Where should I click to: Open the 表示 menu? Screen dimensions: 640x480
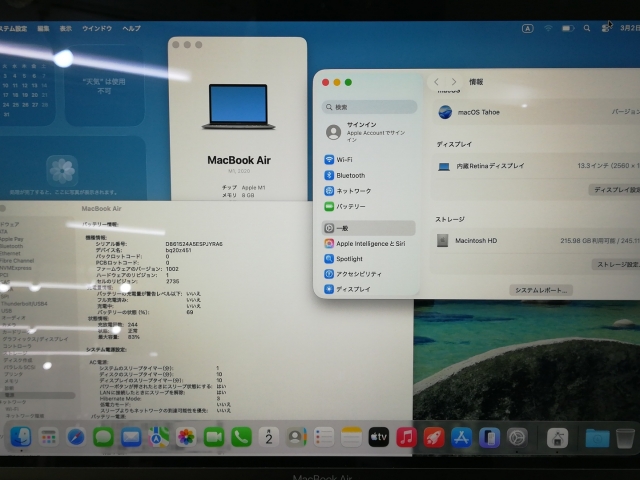tap(66, 28)
